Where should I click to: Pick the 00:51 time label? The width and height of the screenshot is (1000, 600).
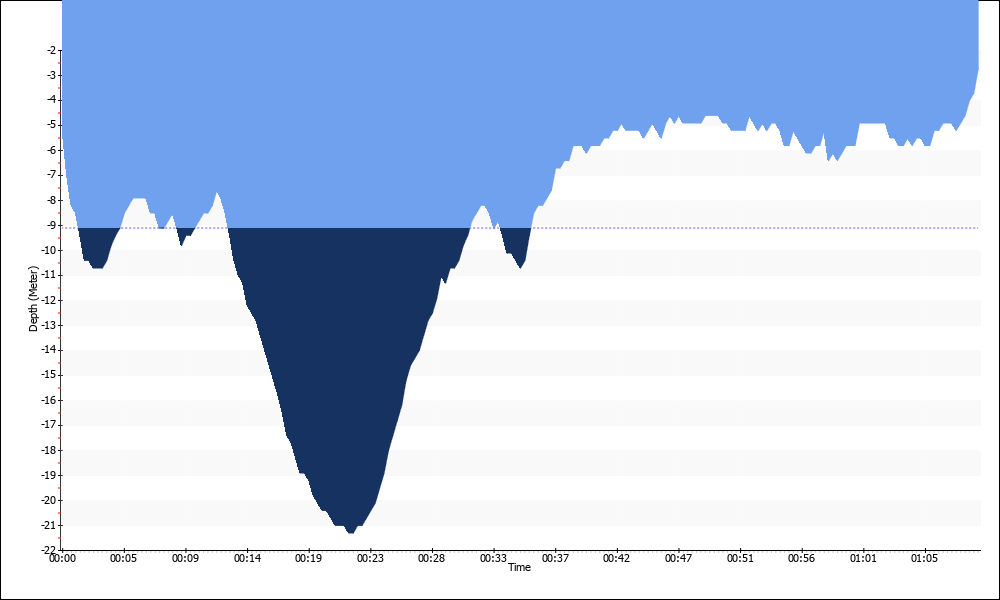tap(740, 559)
